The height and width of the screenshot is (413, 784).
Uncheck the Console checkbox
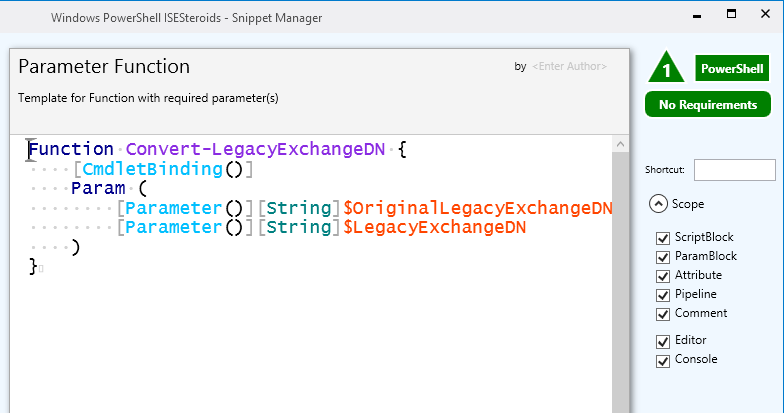tap(662, 360)
